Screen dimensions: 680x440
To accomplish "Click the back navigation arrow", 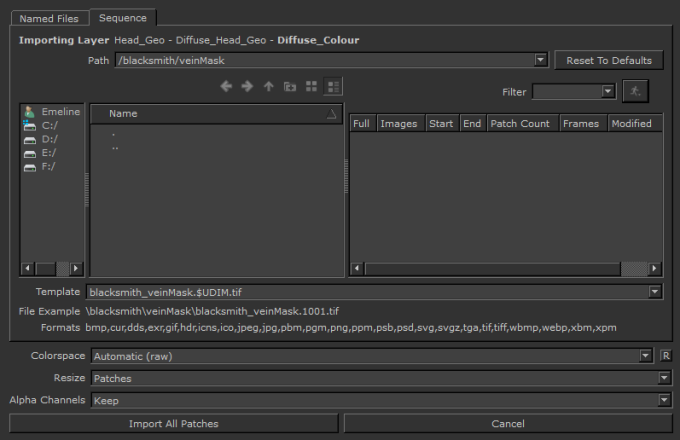I will (x=226, y=87).
